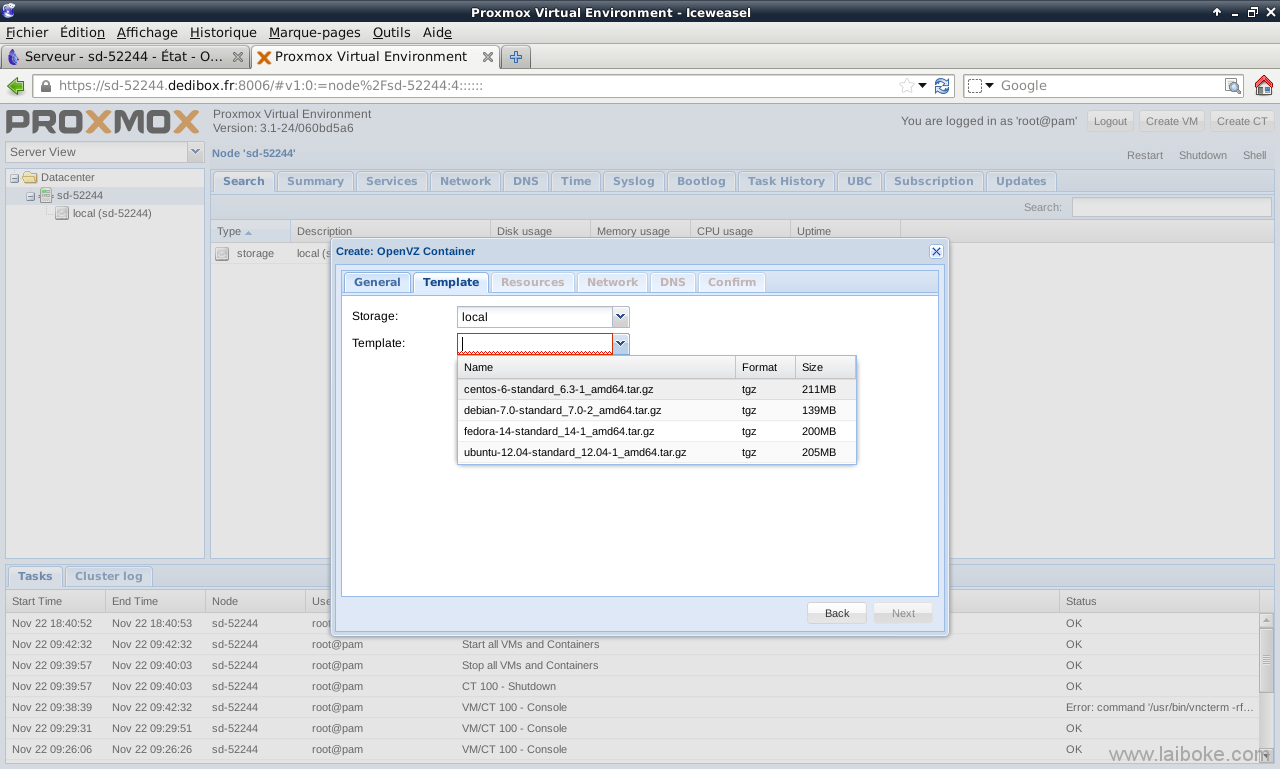The height and width of the screenshot is (769, 1280).
Task: Switch to the Network node tab
Action: tap(466, 181)
